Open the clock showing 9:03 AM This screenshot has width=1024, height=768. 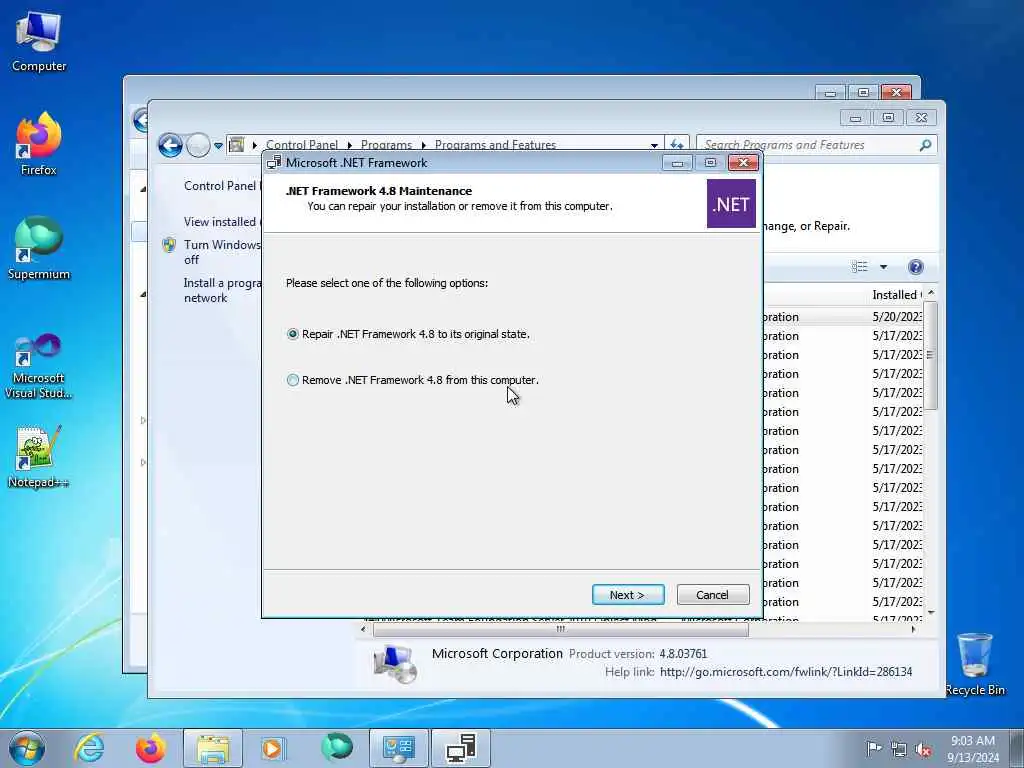point(973,748)
